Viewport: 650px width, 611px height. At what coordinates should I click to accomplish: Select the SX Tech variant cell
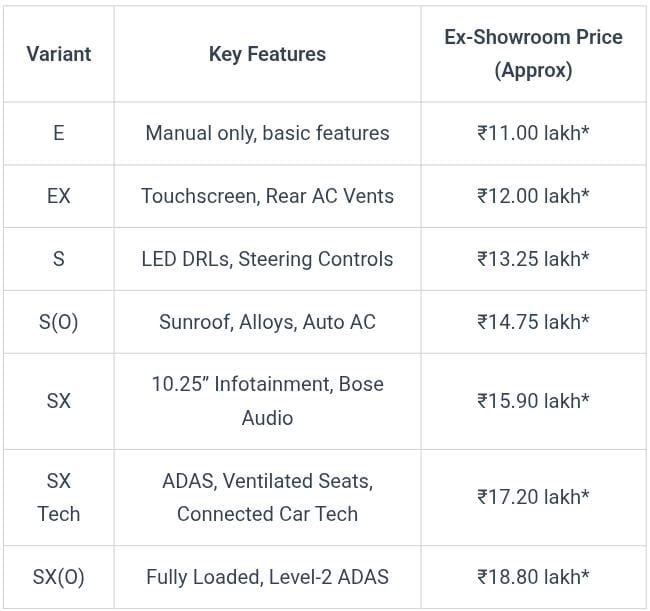[x=59, y=497]
